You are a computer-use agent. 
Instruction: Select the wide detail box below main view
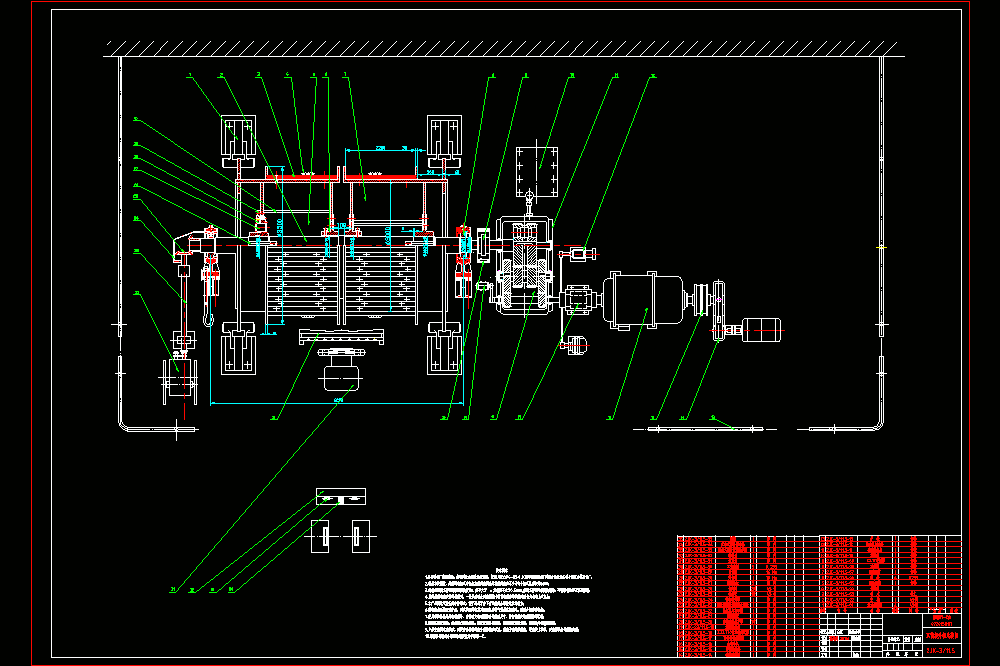tap(341, 496)
